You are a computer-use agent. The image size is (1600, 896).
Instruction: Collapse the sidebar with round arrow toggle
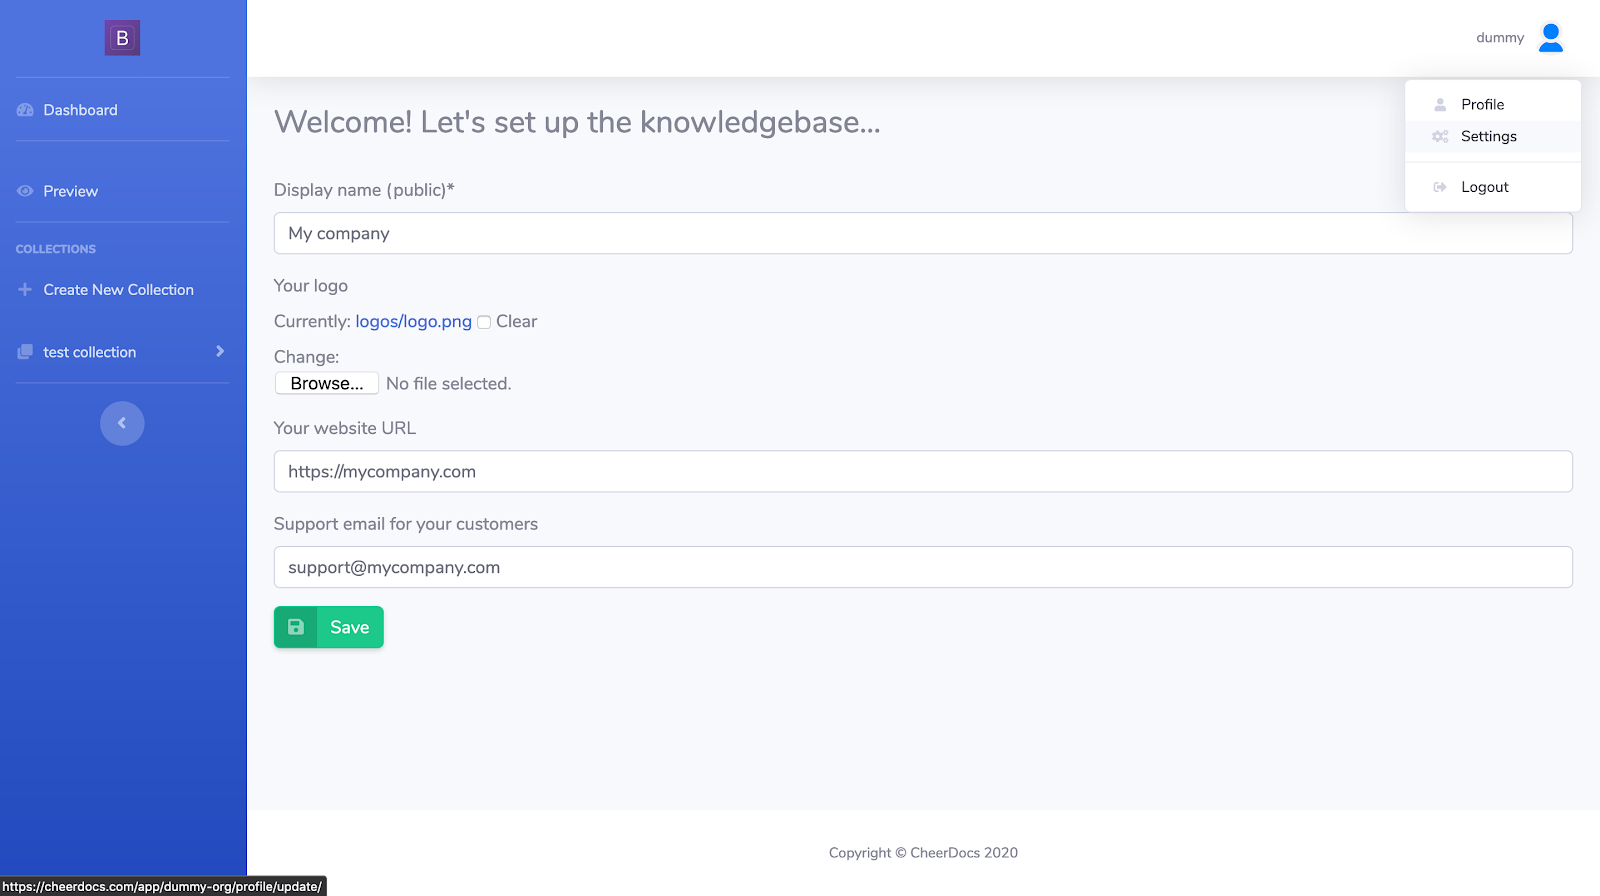[122, 423]
